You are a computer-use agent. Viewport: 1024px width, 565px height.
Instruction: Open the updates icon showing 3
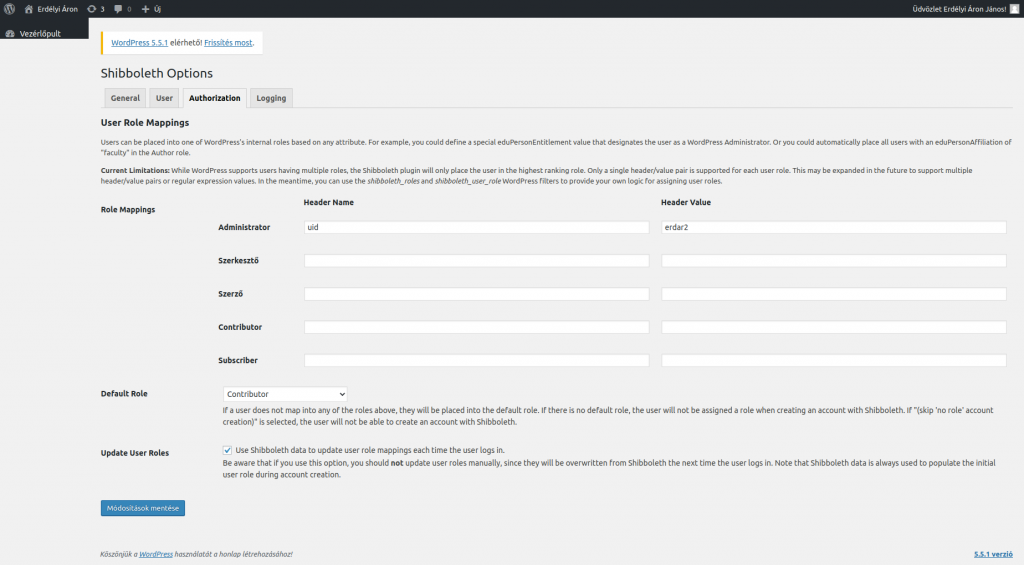(91, 9)
